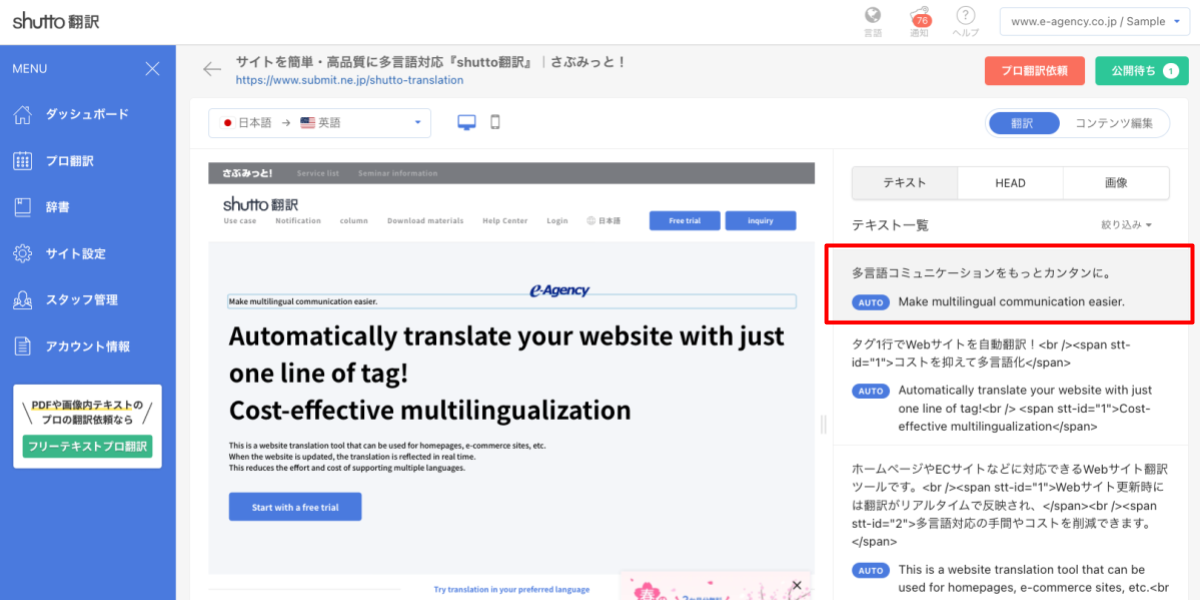
Task: Open the Japanese to English language dropdown
Action: 320,123
